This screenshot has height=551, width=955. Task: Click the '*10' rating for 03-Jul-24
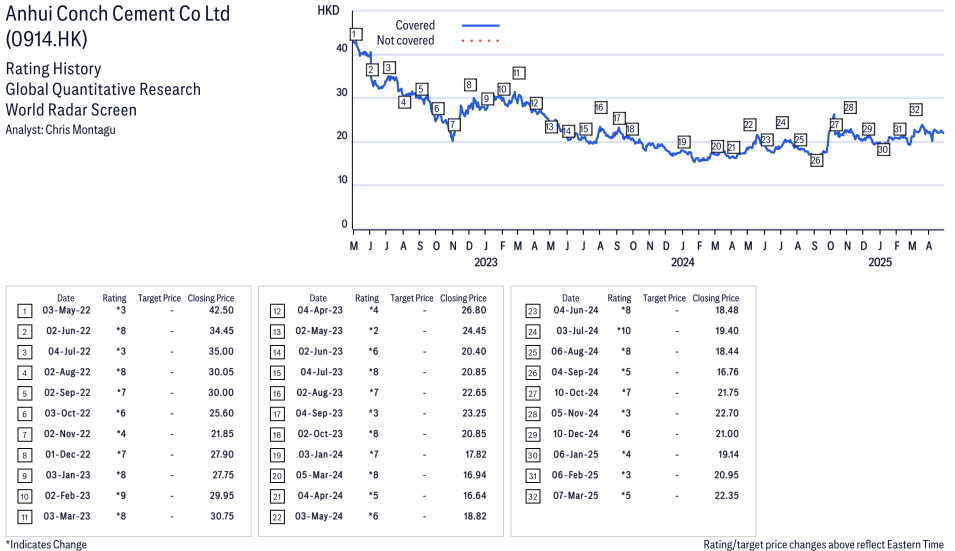click(624, 331)
